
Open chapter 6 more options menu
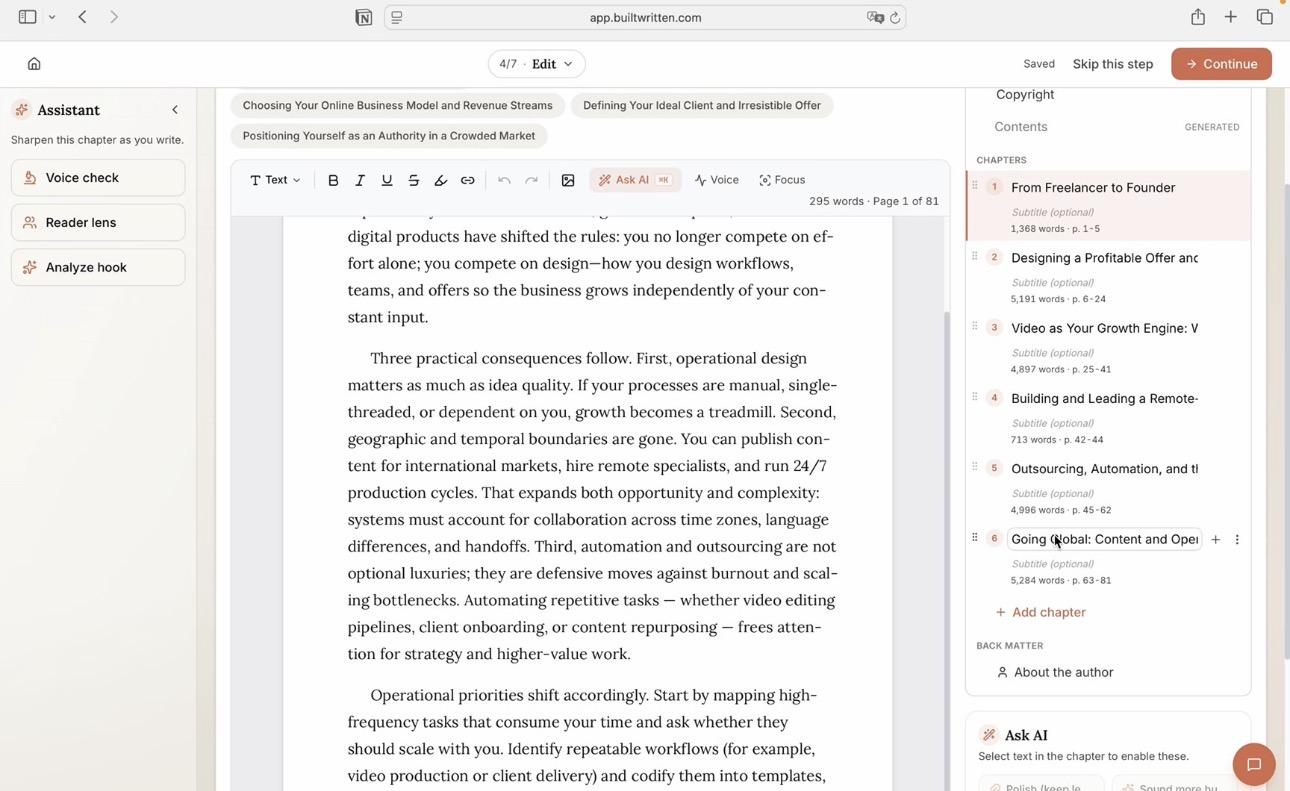(1237, 540)
